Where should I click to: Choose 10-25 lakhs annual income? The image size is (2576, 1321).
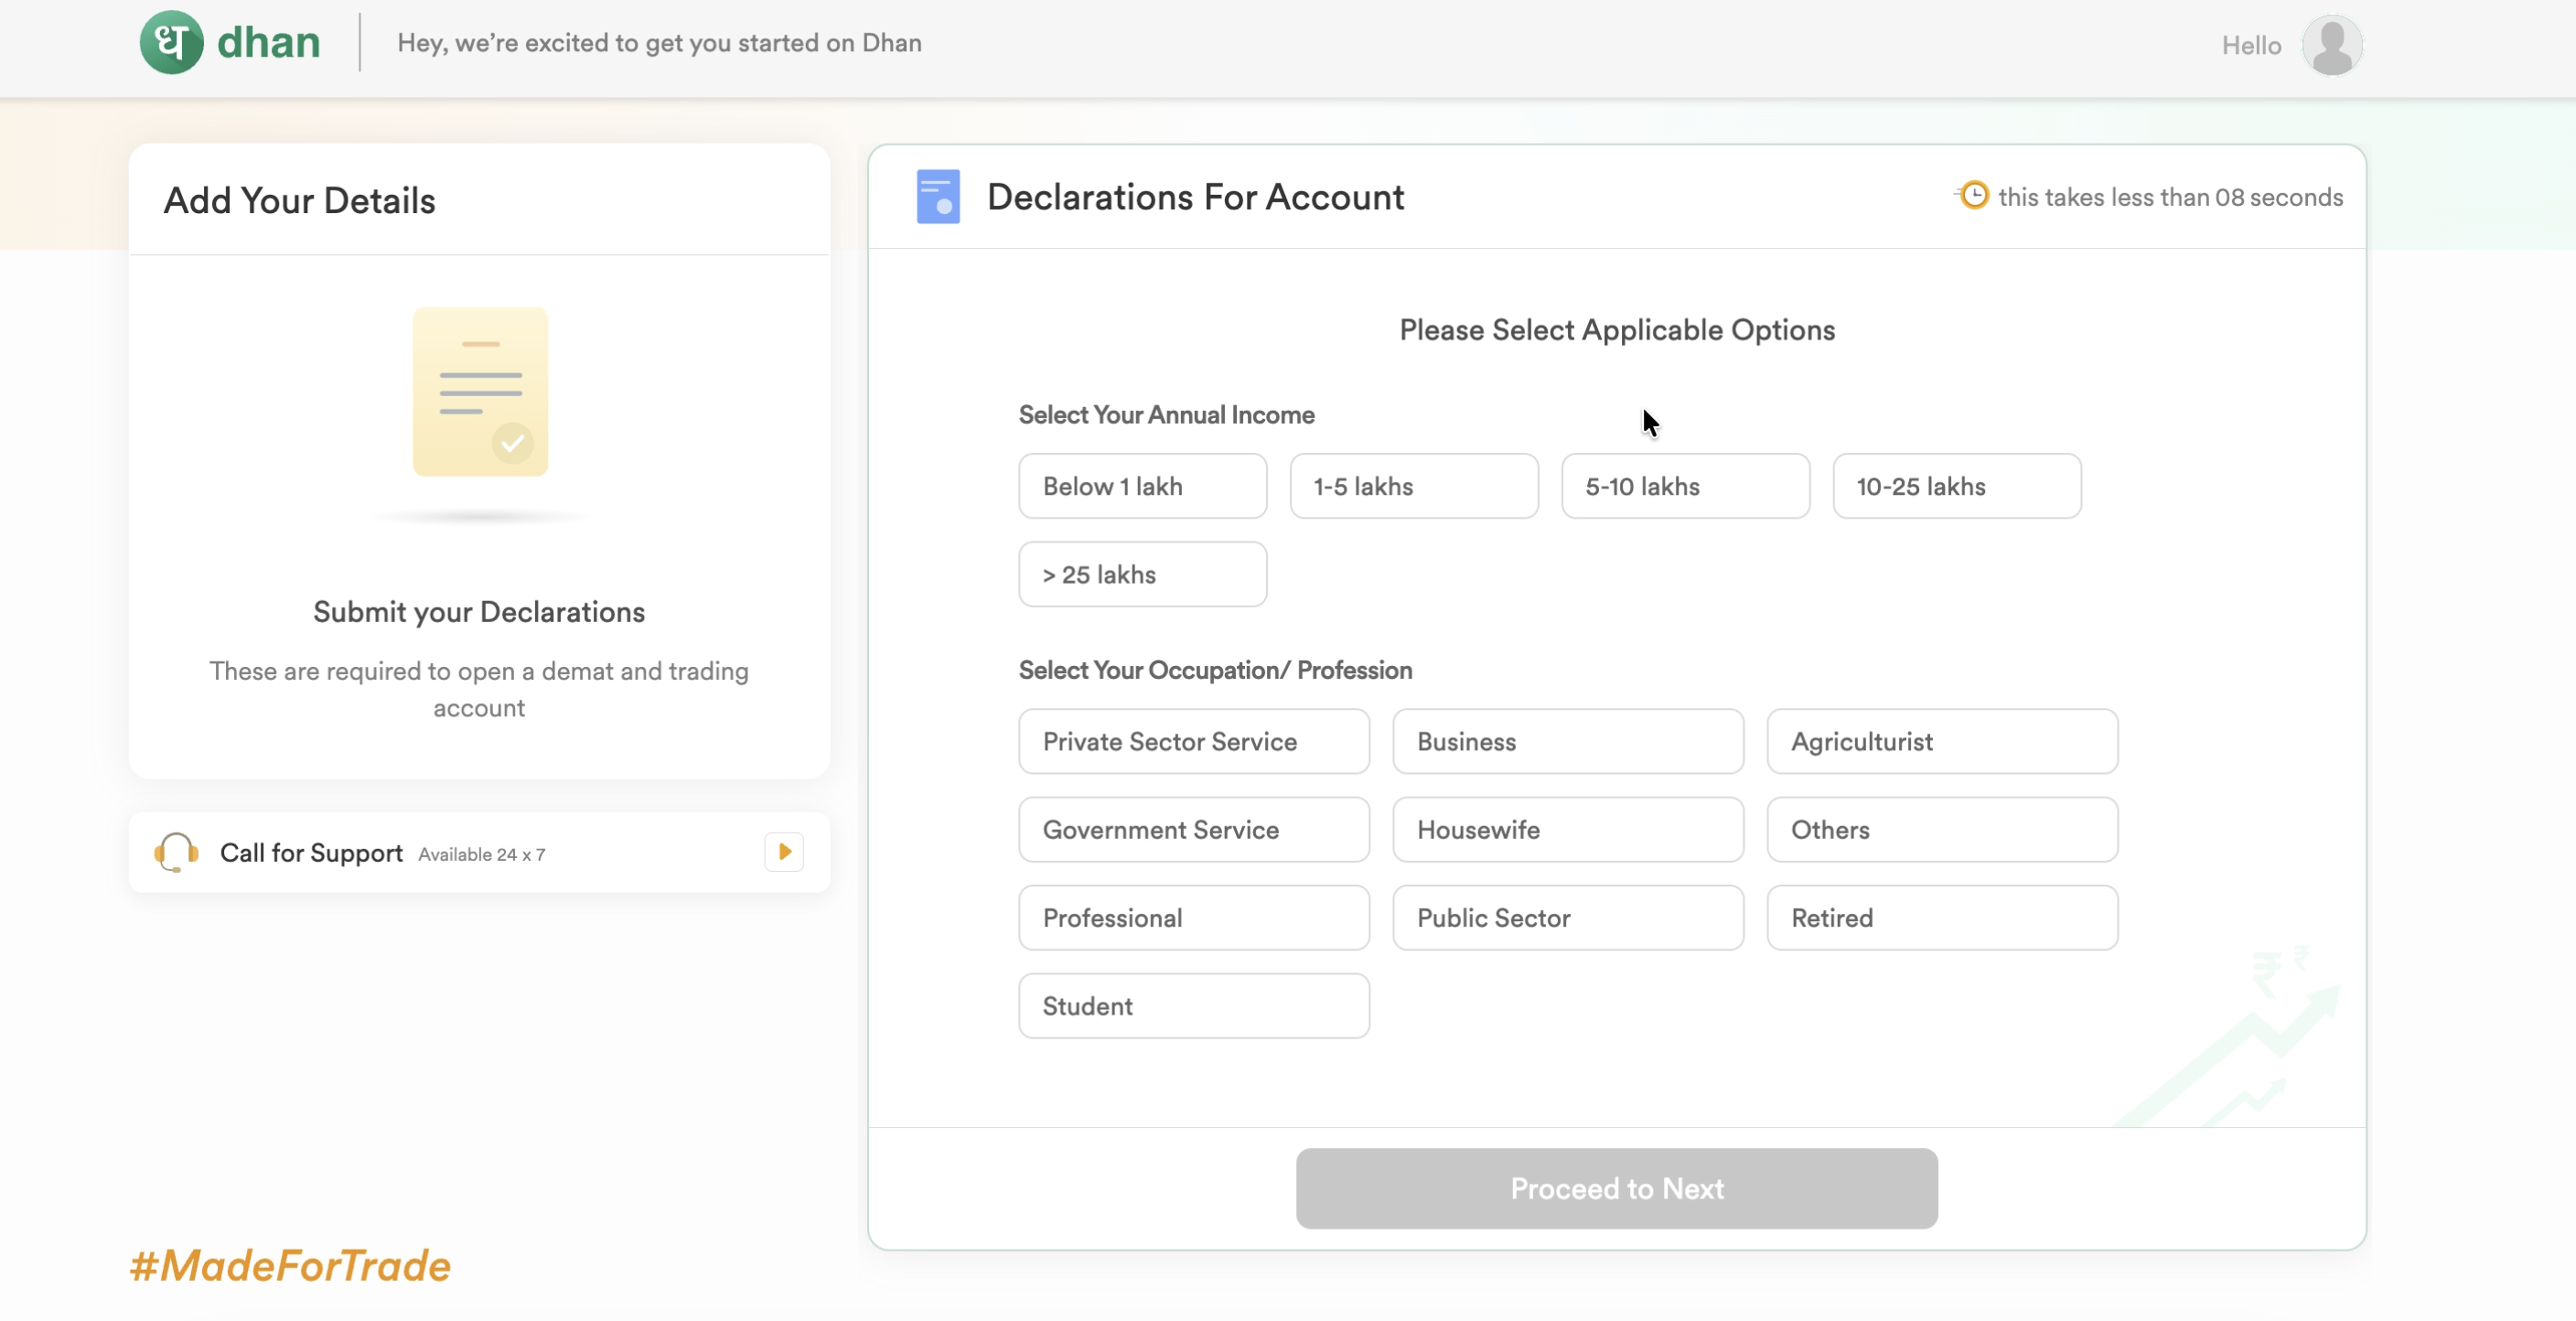coord(1956,486)
